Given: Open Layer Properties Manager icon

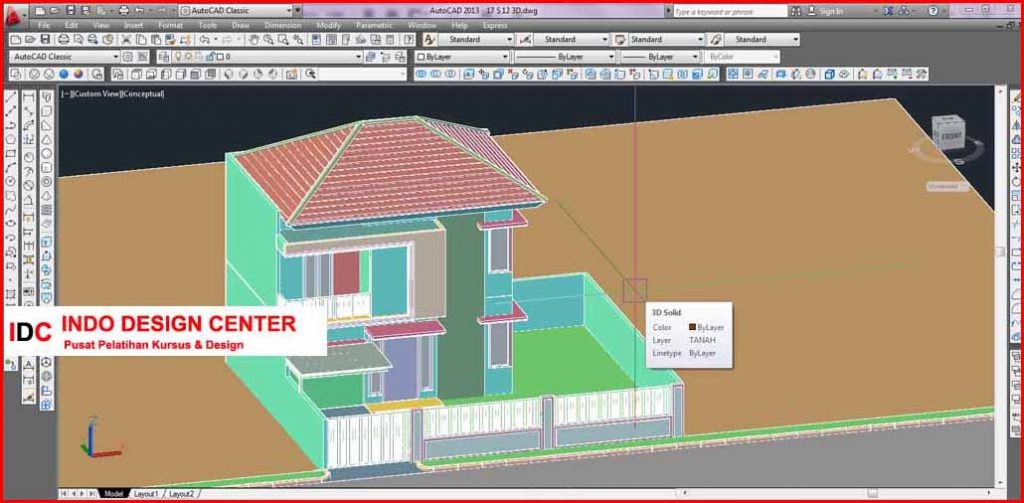Looking at the screenshot, I should [x=163, y=57].
